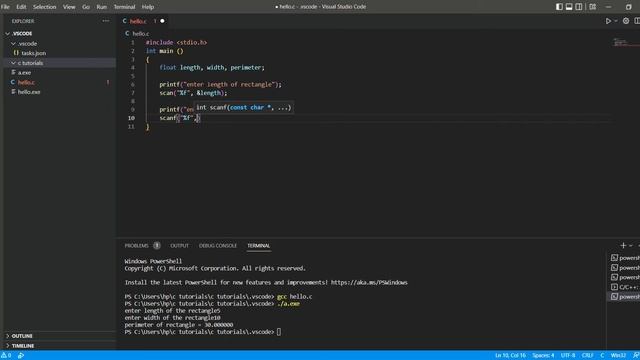The width and height of the screenshot is (640, 360).
Task: Select the second powershell terminal in the list
Action: point(624,267)
